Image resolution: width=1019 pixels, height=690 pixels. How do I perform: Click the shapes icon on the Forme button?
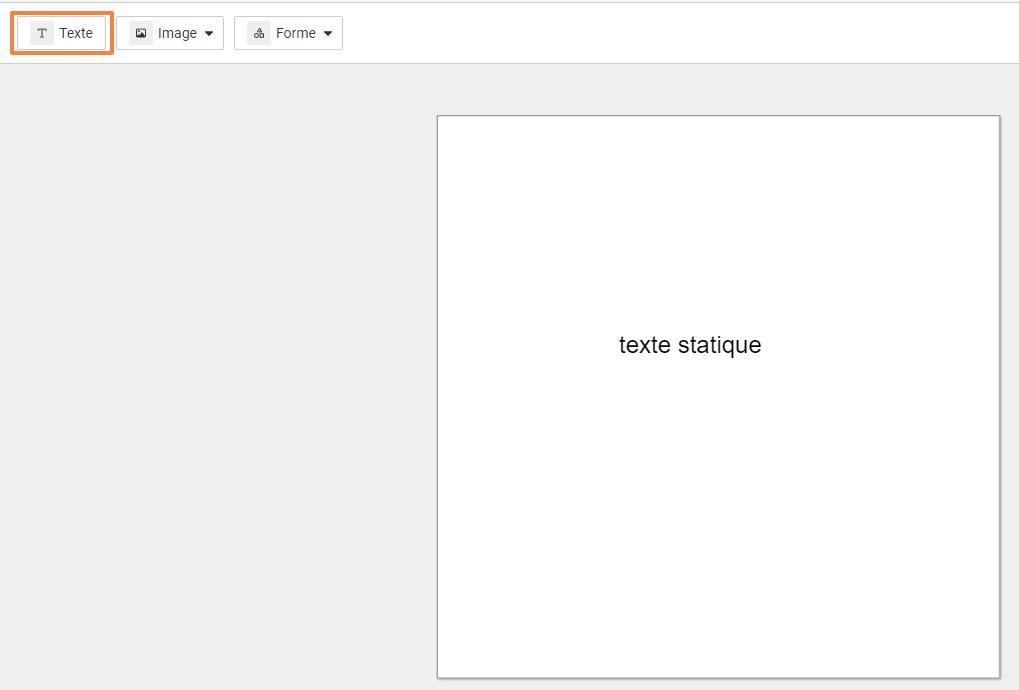pos(259,33)
